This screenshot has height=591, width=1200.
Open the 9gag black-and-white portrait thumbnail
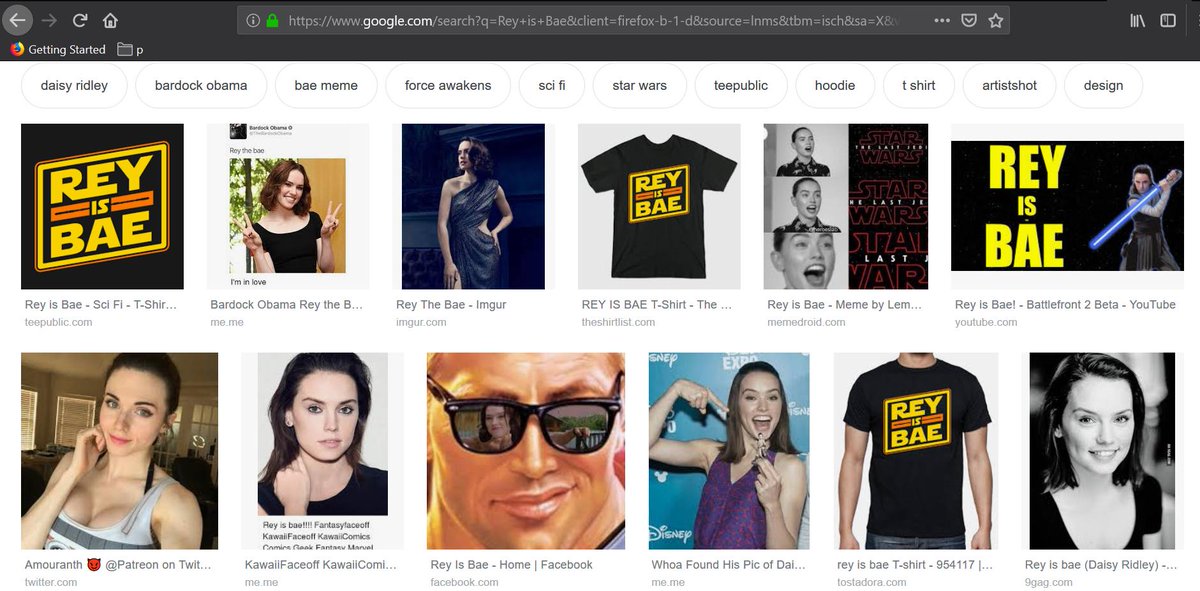point(1102,451)
